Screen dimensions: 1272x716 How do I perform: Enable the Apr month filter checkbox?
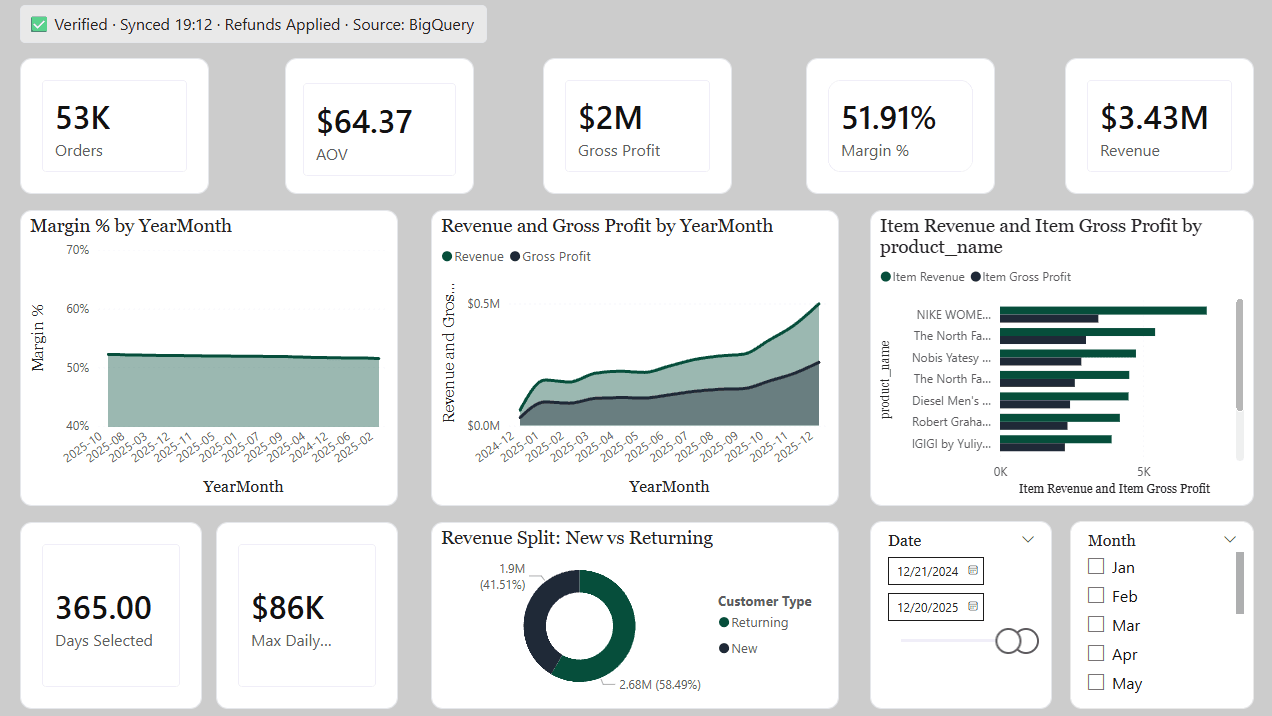click(x=1096, y=654)
